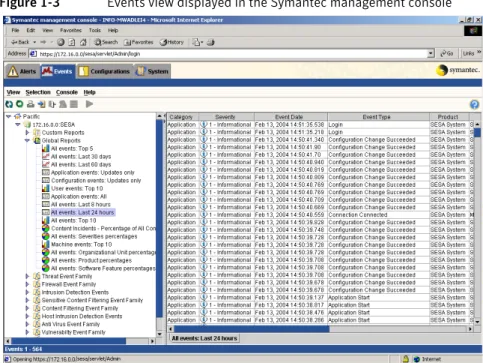Click the first Login event type cell
Image resolution: width=483 pixels, height=363 pixels.
[378, 125]
